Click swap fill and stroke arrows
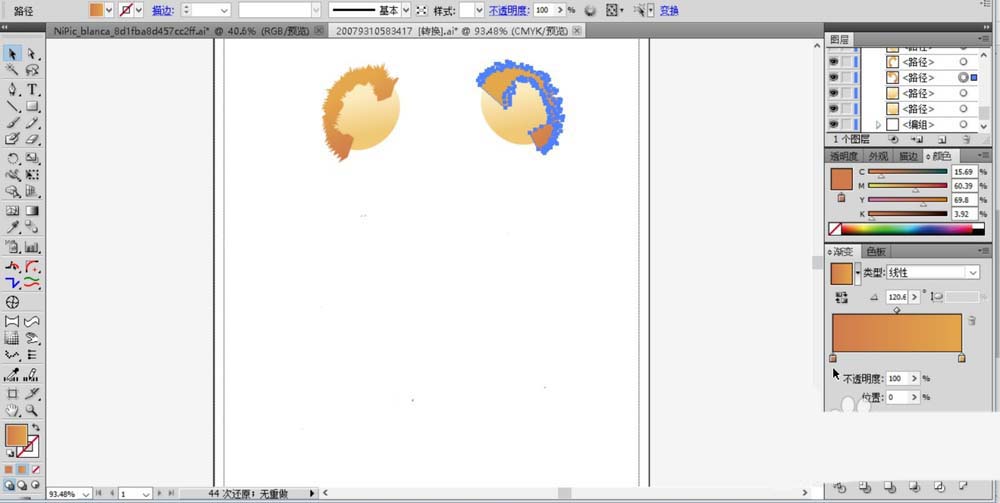Screen dimensions: 1000x503 [36, 427]
